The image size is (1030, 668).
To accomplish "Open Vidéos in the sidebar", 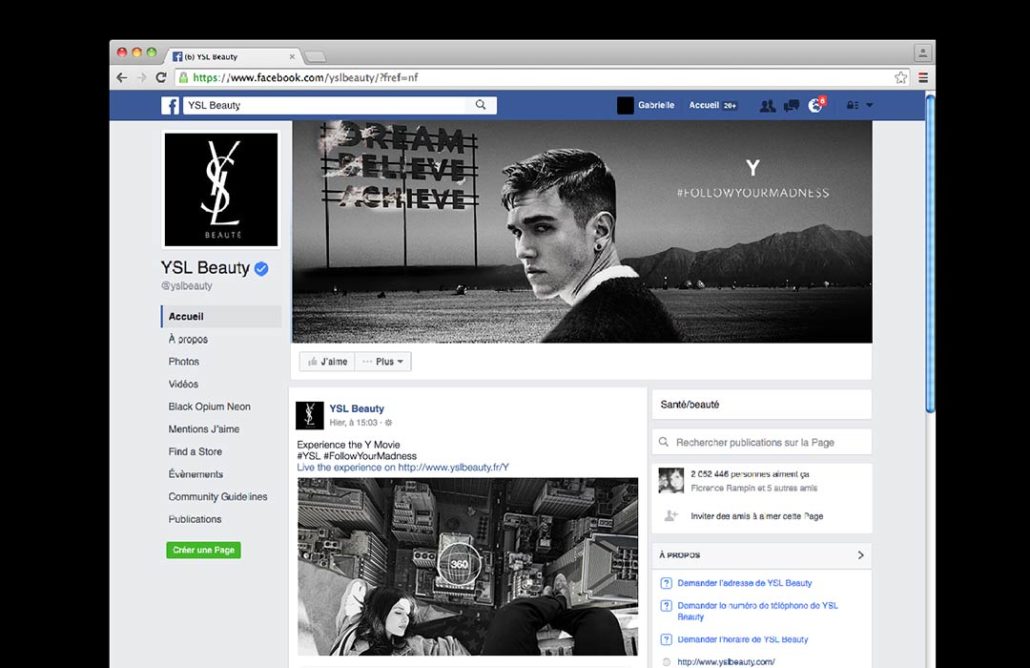I will (x=183, y=384).
